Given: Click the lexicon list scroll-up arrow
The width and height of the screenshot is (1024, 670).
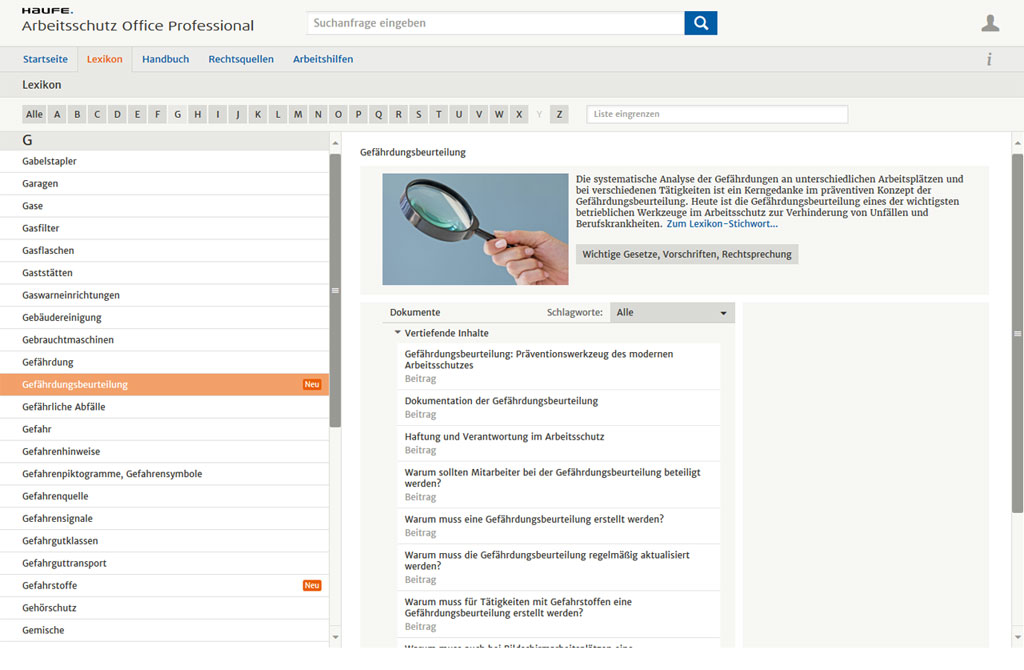Looking at the screenshot, I should (335, 143).
